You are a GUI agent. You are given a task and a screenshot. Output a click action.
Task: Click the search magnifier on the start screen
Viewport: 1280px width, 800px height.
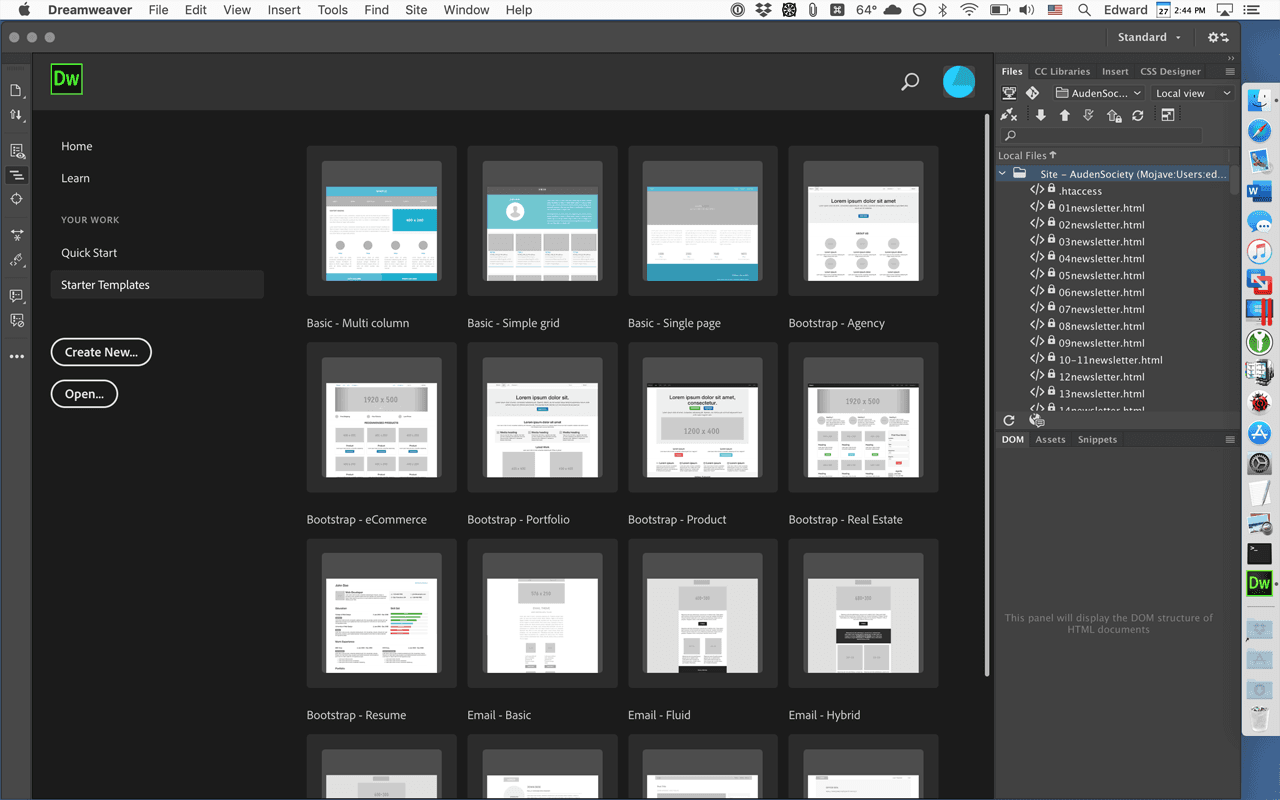coord(910,82)
